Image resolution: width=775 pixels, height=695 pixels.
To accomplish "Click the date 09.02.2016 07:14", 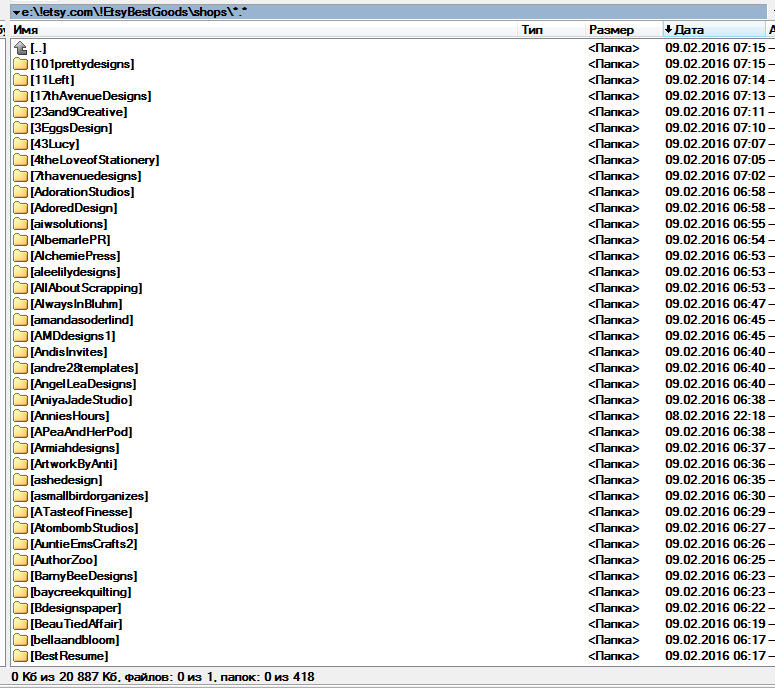I will click(x=715, y=80).
